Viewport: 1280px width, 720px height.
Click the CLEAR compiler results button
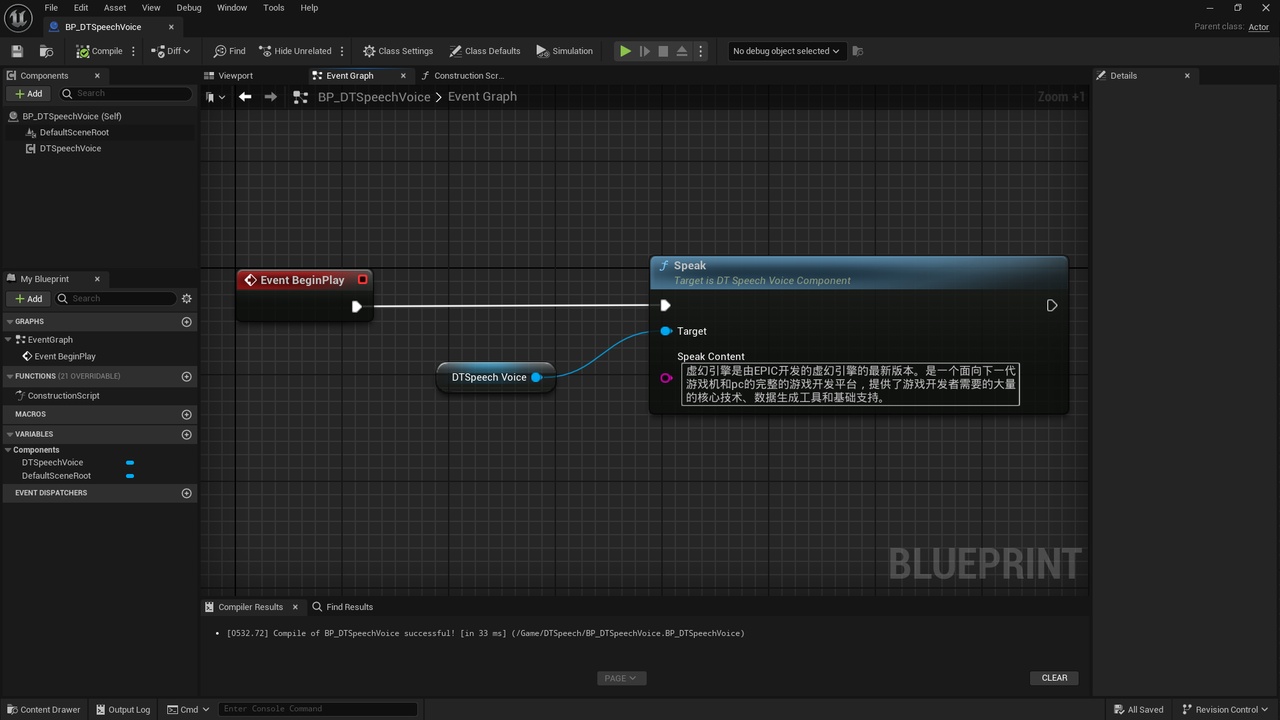pos(1054,678)
